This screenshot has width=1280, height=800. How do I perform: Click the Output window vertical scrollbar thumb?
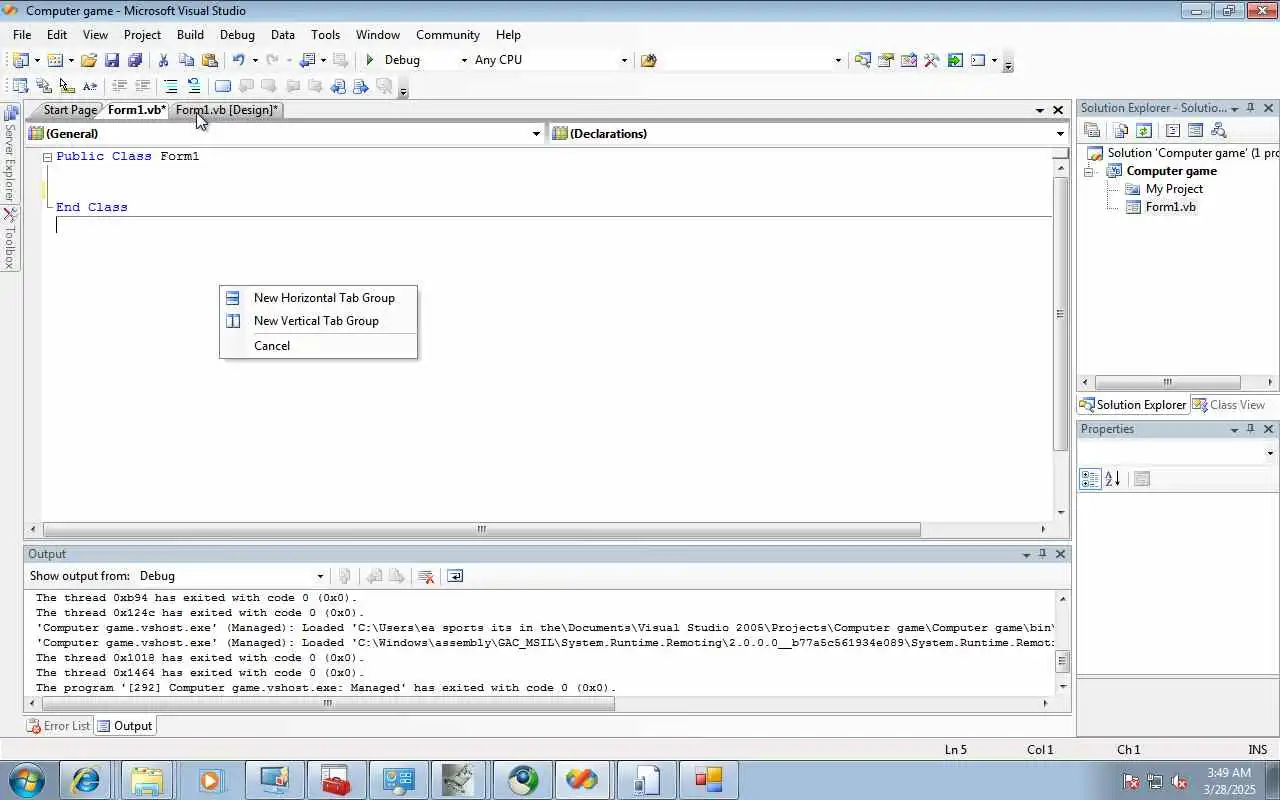(x=1062, y=661)
